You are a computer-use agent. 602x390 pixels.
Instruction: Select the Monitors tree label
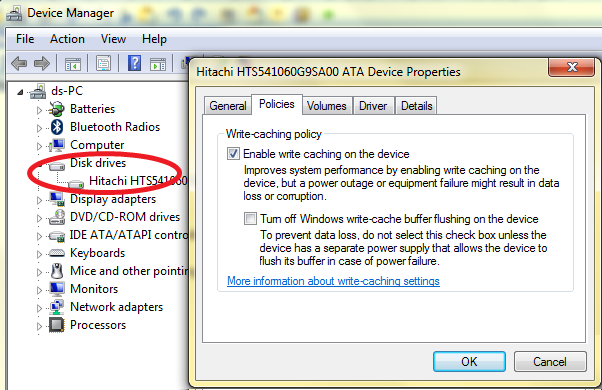click(94, 289)
